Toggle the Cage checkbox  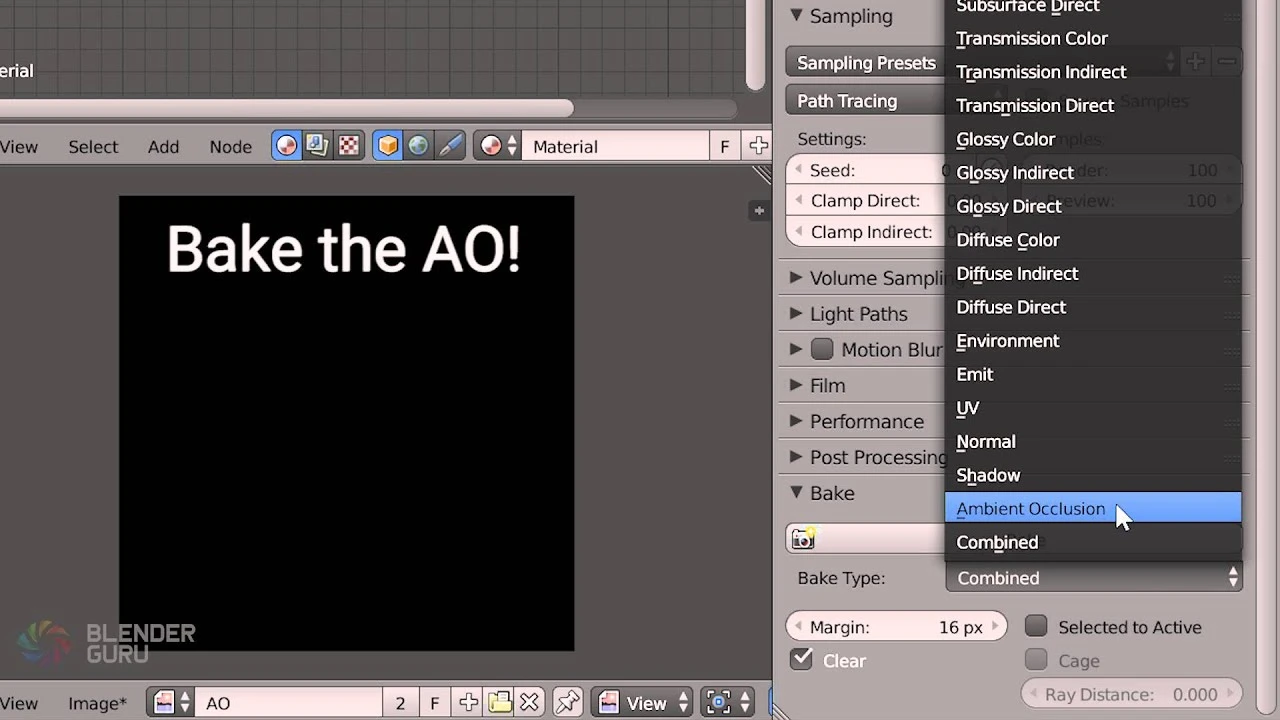(x=1036, y=660)
